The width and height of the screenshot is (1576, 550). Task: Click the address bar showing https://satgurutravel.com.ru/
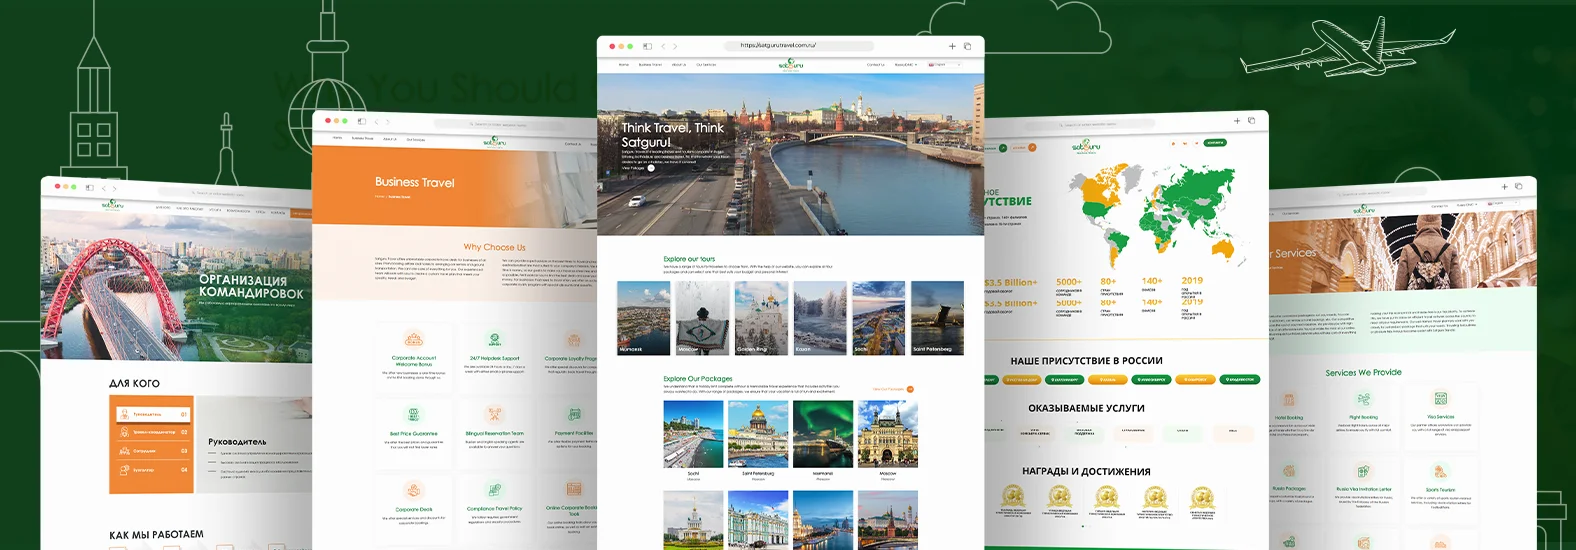click(798, 45)
